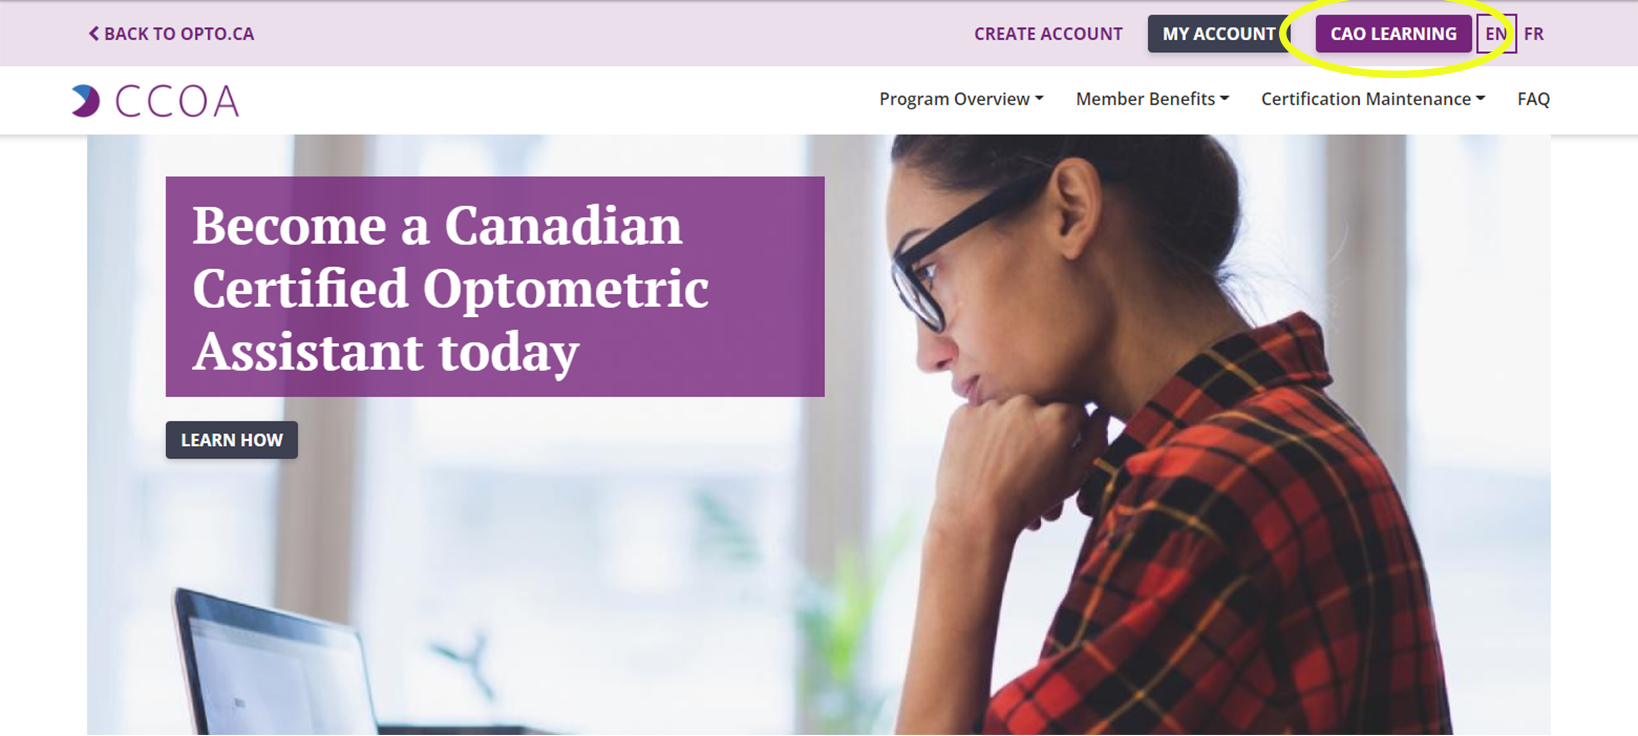
Task: Click the back chevron beside BACK TO OPTO.CA
Action: coord(94,33)
